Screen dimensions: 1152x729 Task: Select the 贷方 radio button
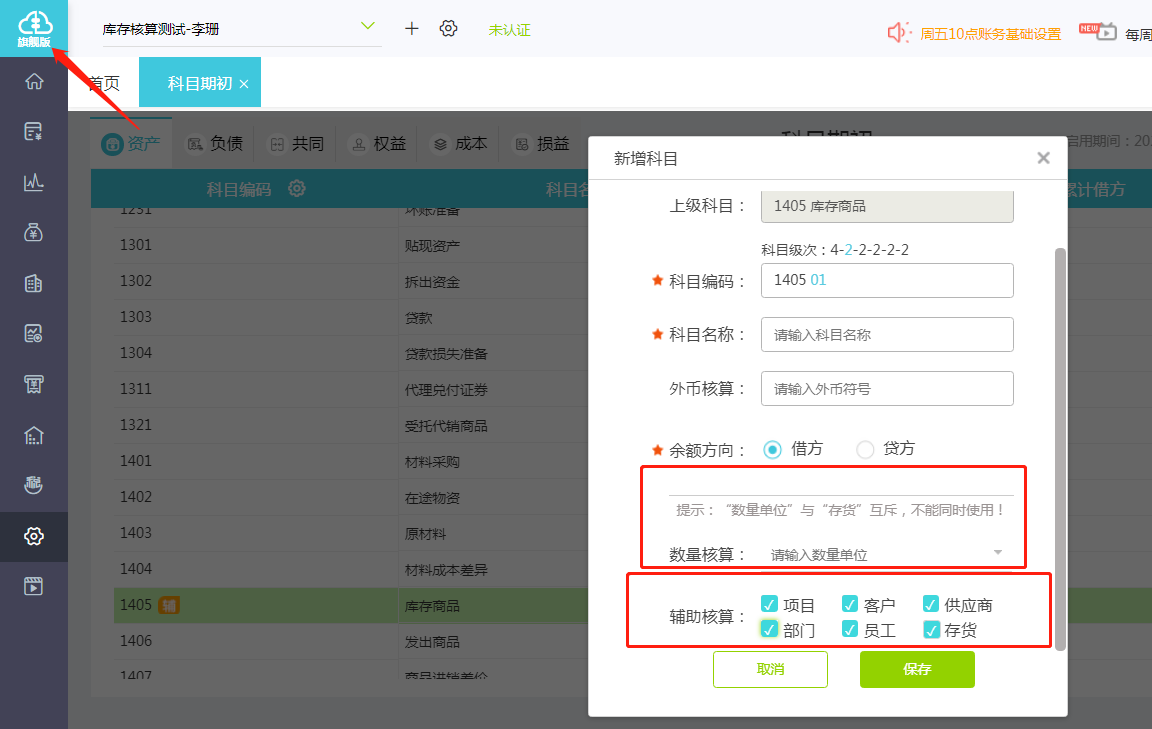coord(865,450)
